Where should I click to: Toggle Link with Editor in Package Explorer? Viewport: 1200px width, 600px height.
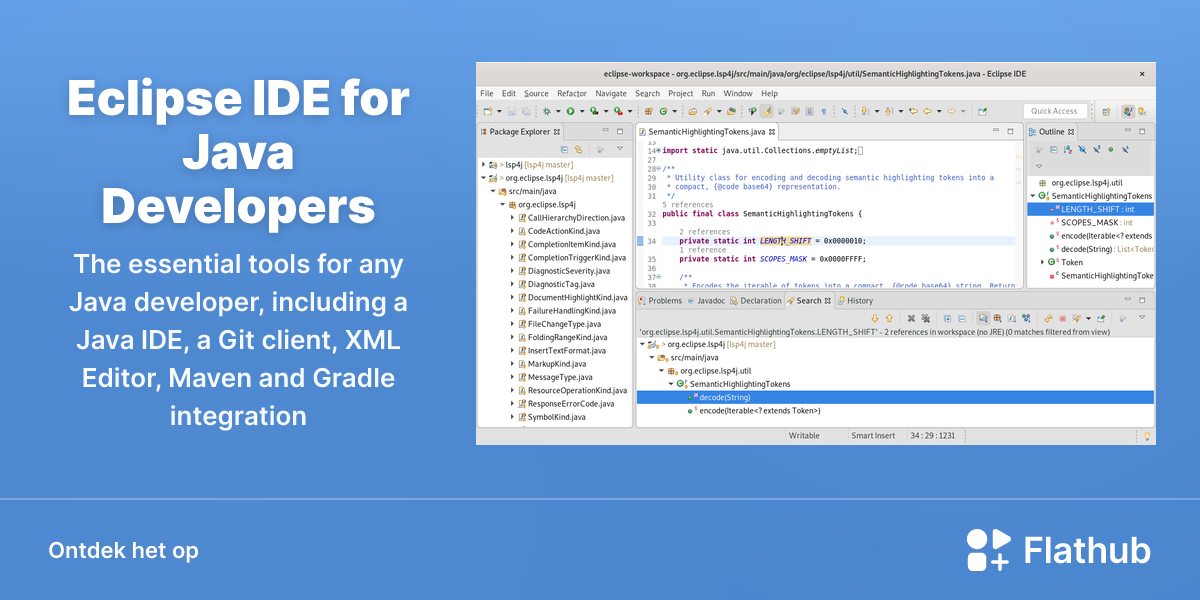[578, 149]
